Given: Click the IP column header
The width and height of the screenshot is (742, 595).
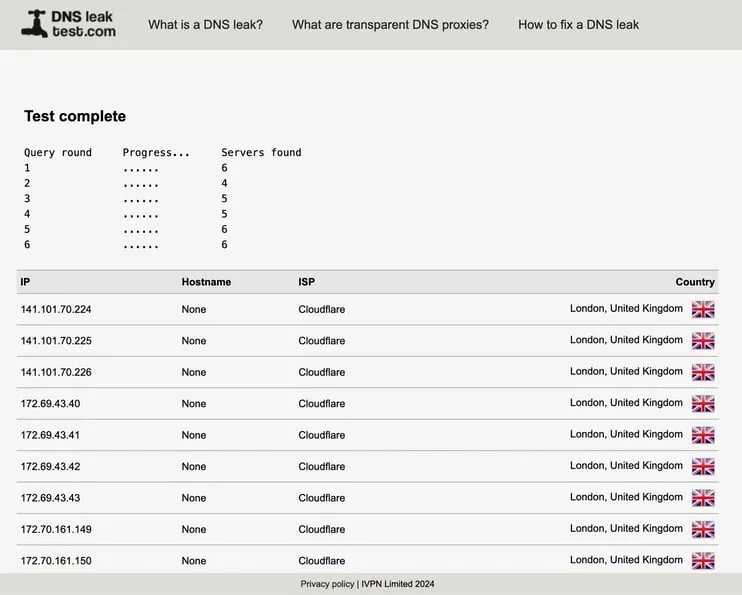Looking at the screenshot, I should pos(25,282).
